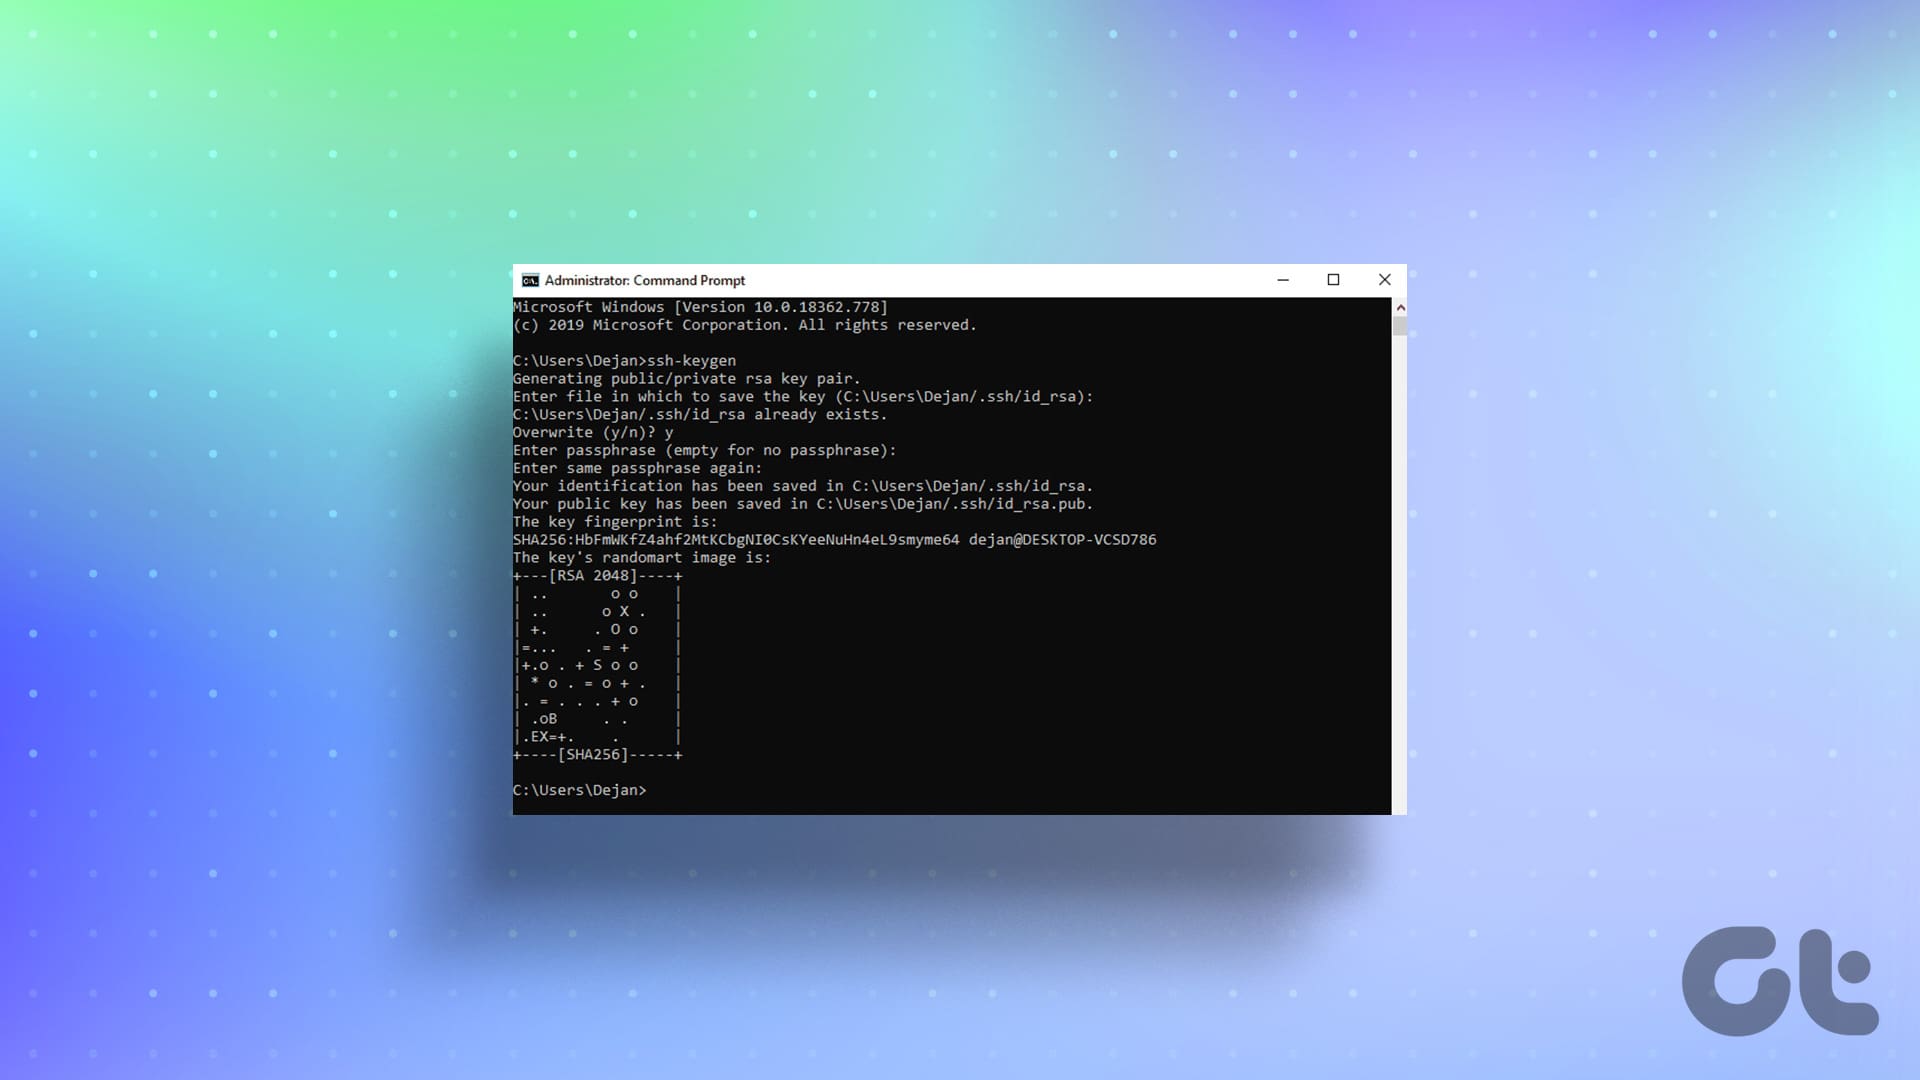Screen dimensions: 1920x1080
Task: Click the vertical scrollbar track
Action: (1400, 560)
